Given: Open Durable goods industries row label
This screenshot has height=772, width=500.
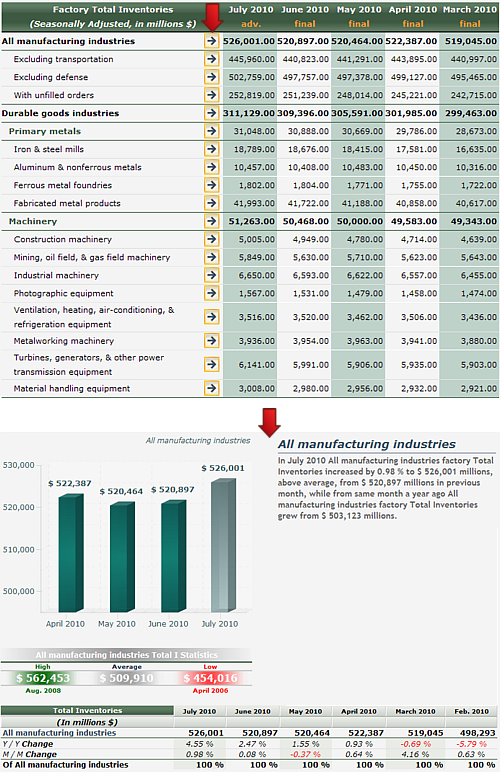Looking at the screenshot, I should click(x=61, y=113).
